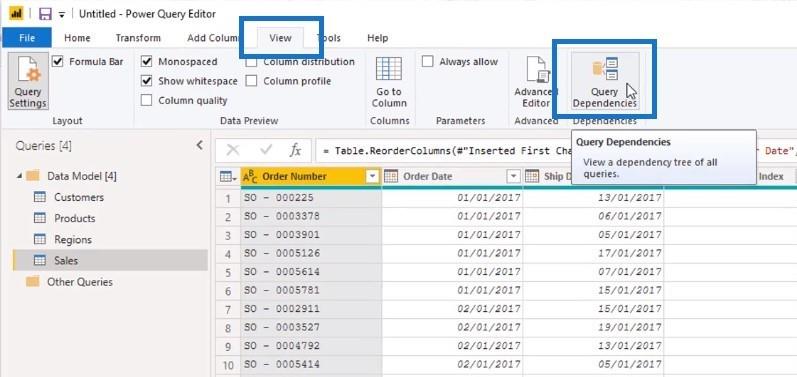Check the Always allow box

[x=427, y=61]
